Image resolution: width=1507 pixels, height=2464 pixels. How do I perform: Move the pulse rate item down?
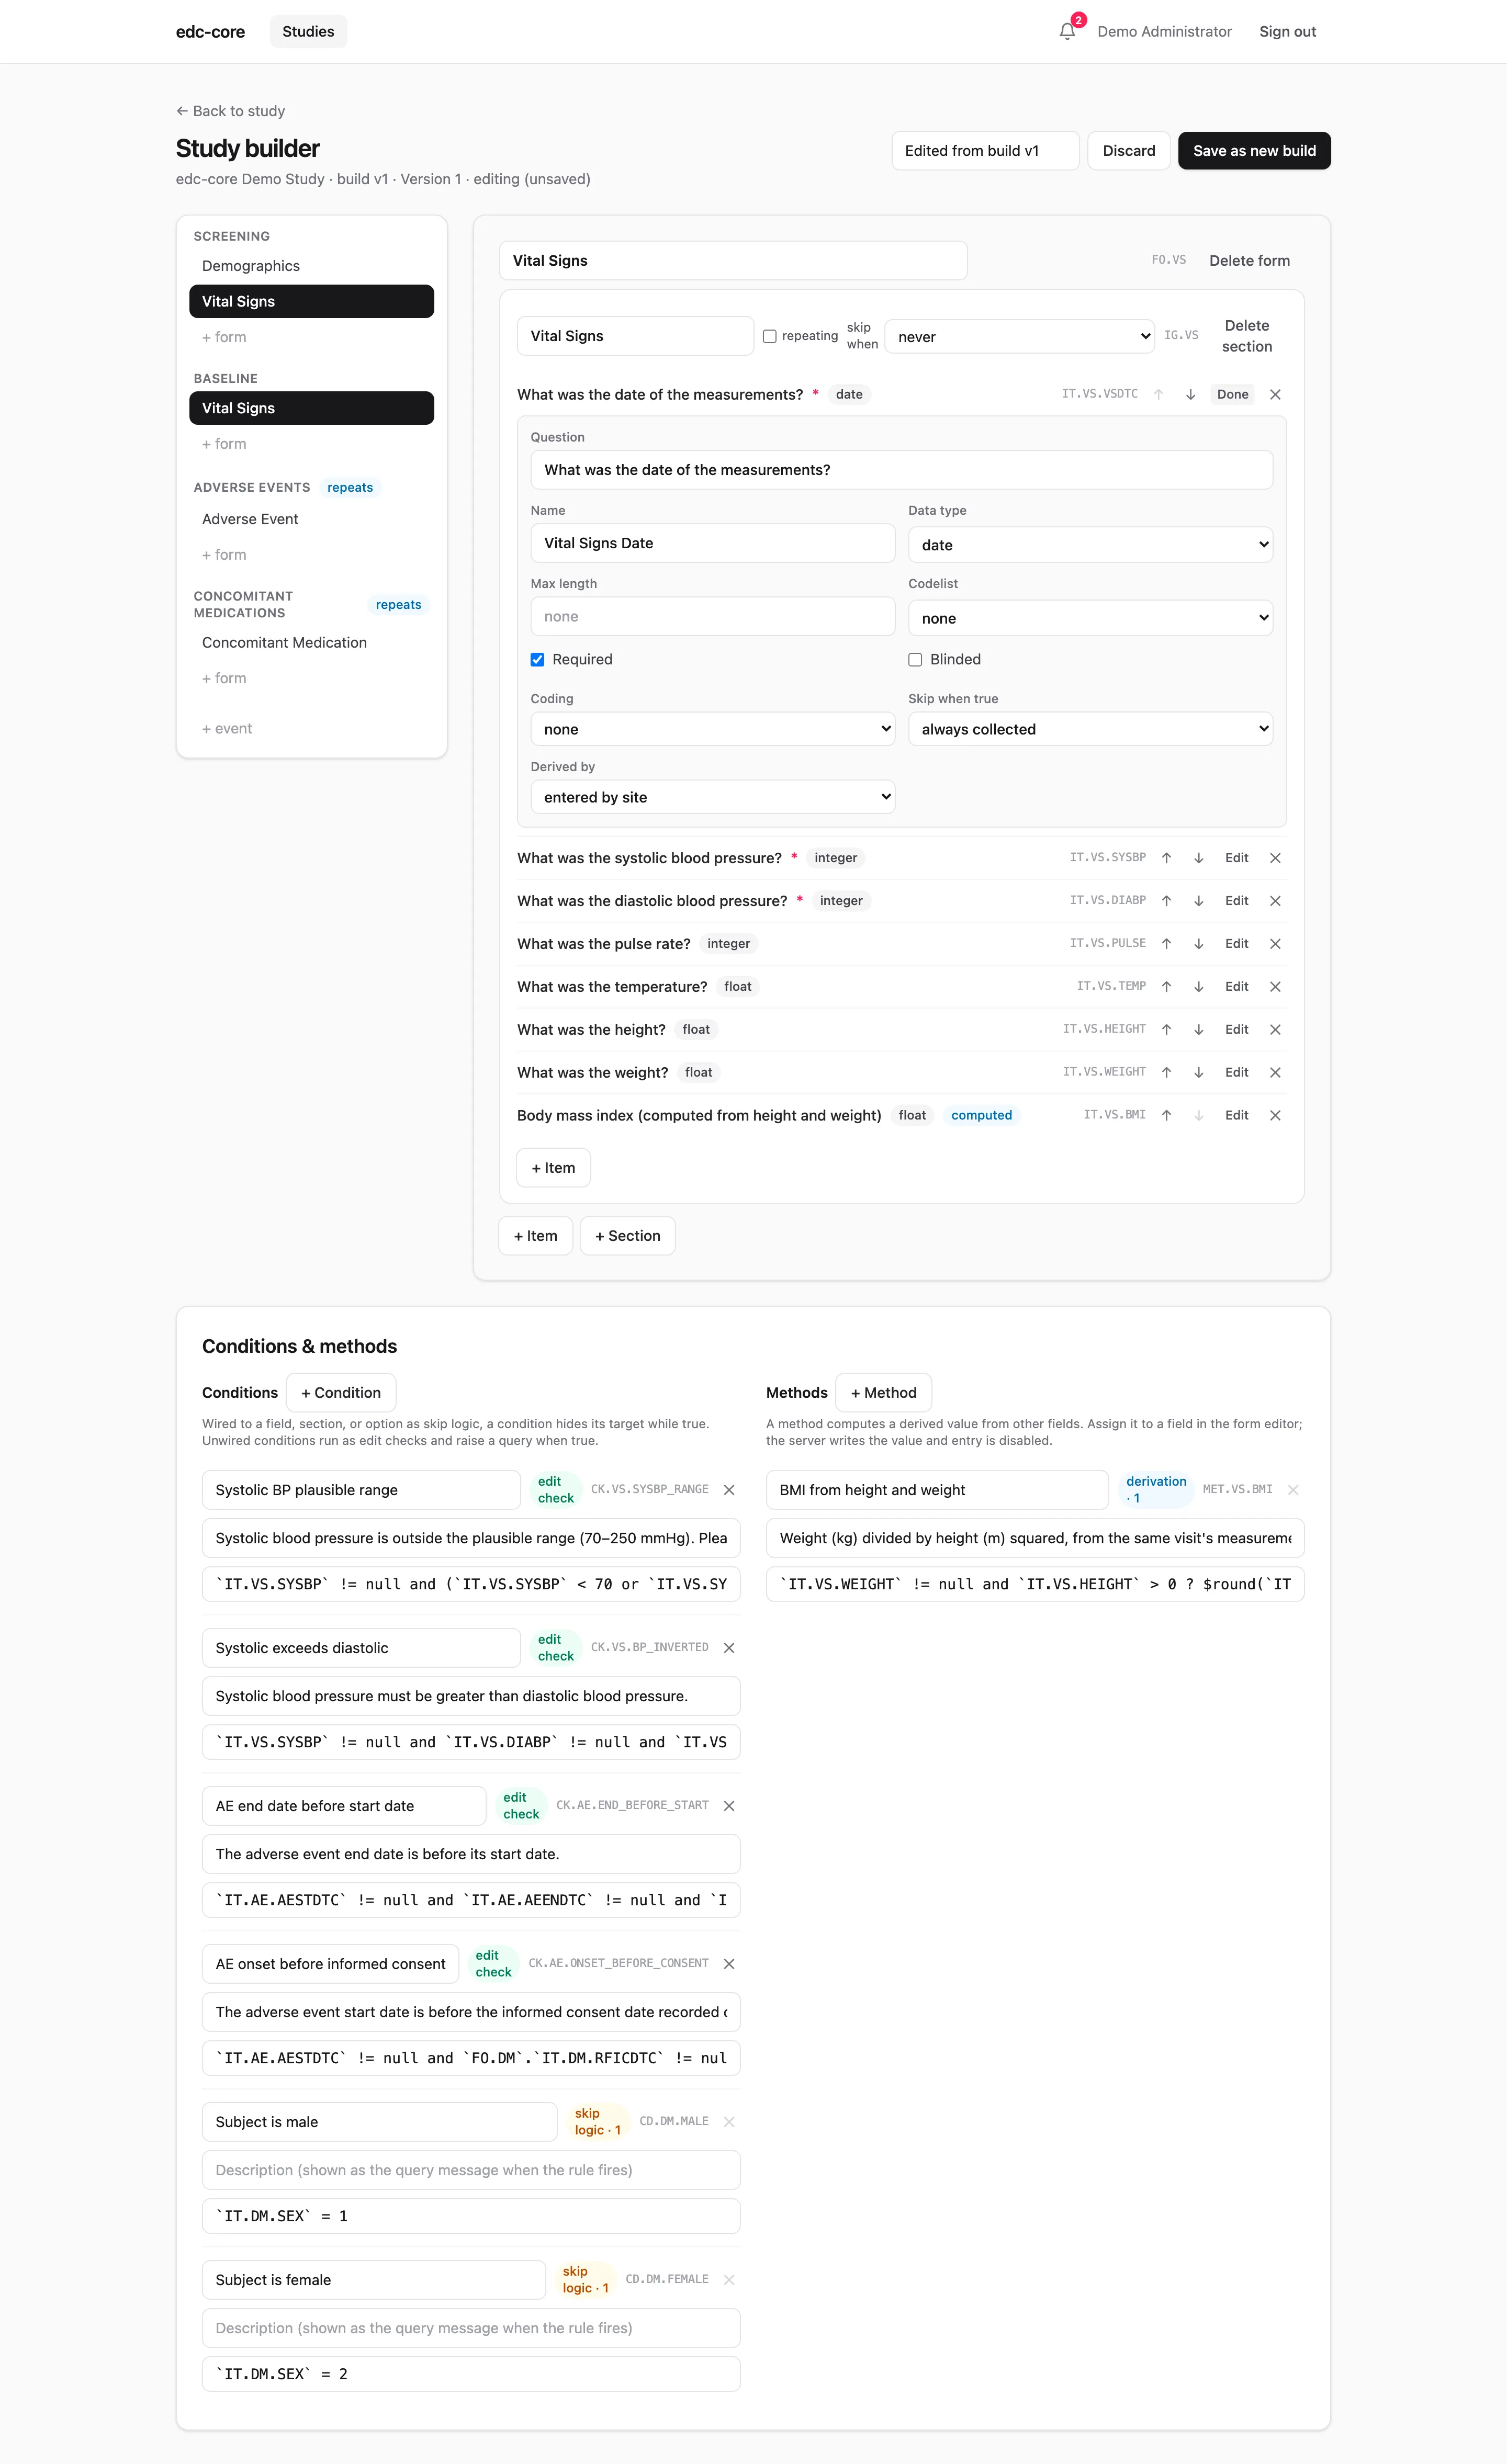[1198, 944]
